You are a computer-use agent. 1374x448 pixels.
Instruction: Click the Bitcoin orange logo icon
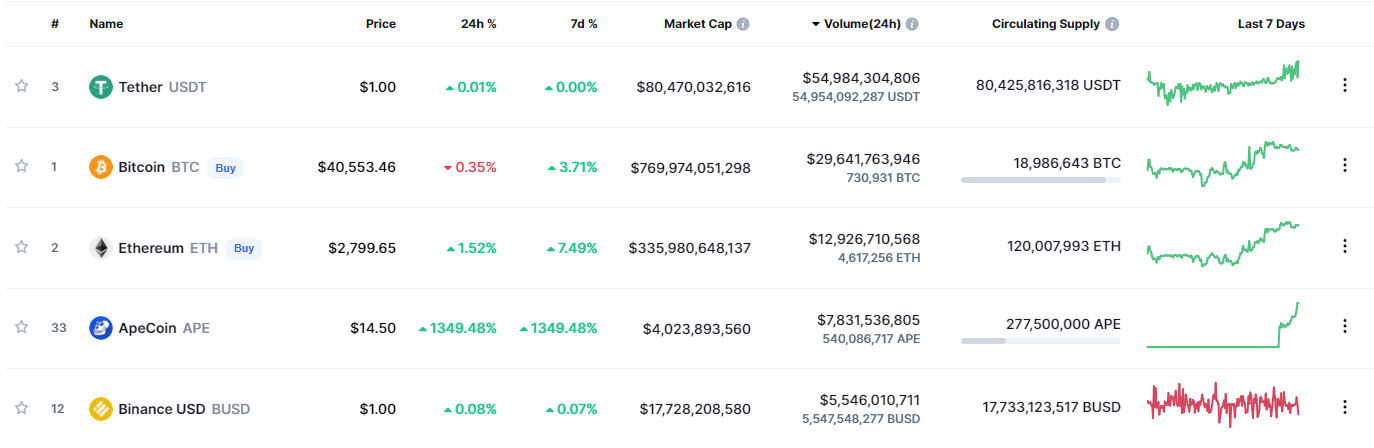[x=100, y=167]
